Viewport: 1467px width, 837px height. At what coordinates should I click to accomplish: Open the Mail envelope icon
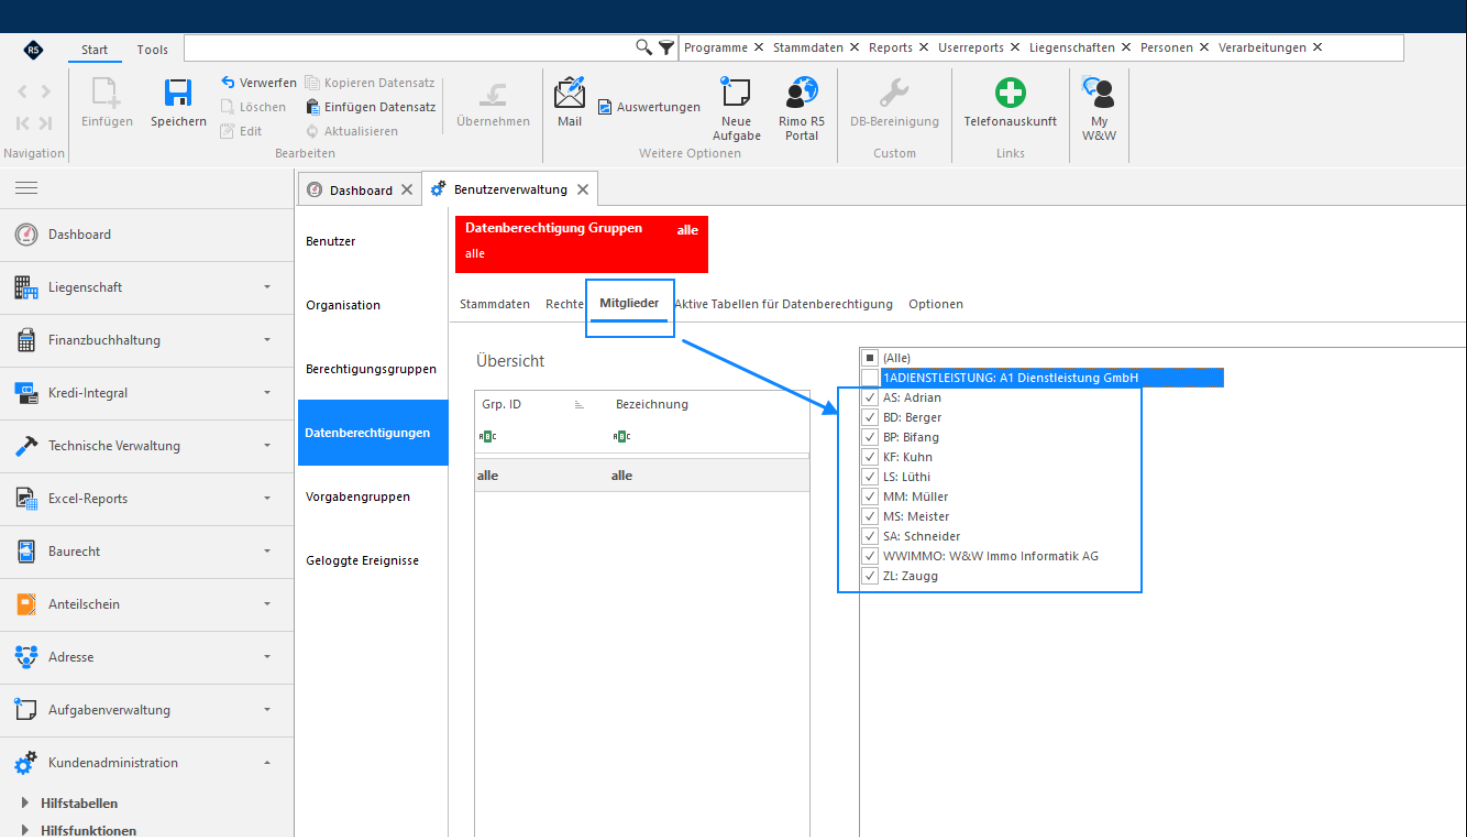click(x=569, y=92)
